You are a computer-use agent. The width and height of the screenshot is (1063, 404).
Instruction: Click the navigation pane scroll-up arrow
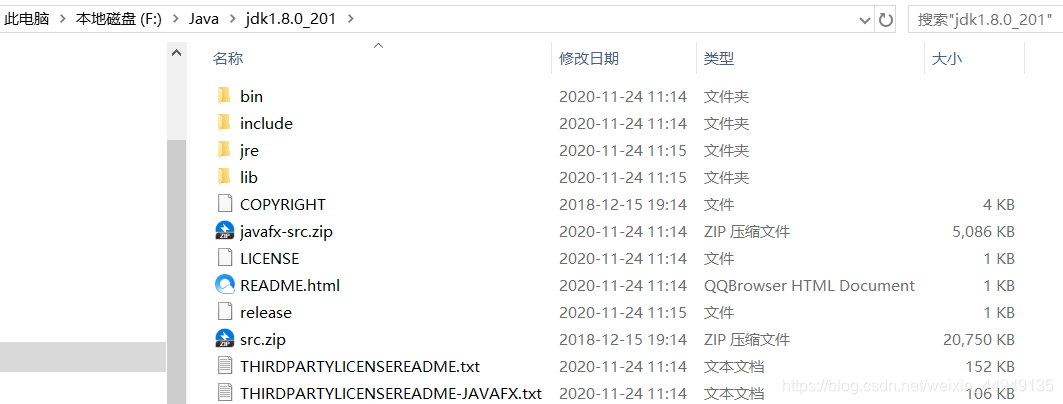[176, 53]
